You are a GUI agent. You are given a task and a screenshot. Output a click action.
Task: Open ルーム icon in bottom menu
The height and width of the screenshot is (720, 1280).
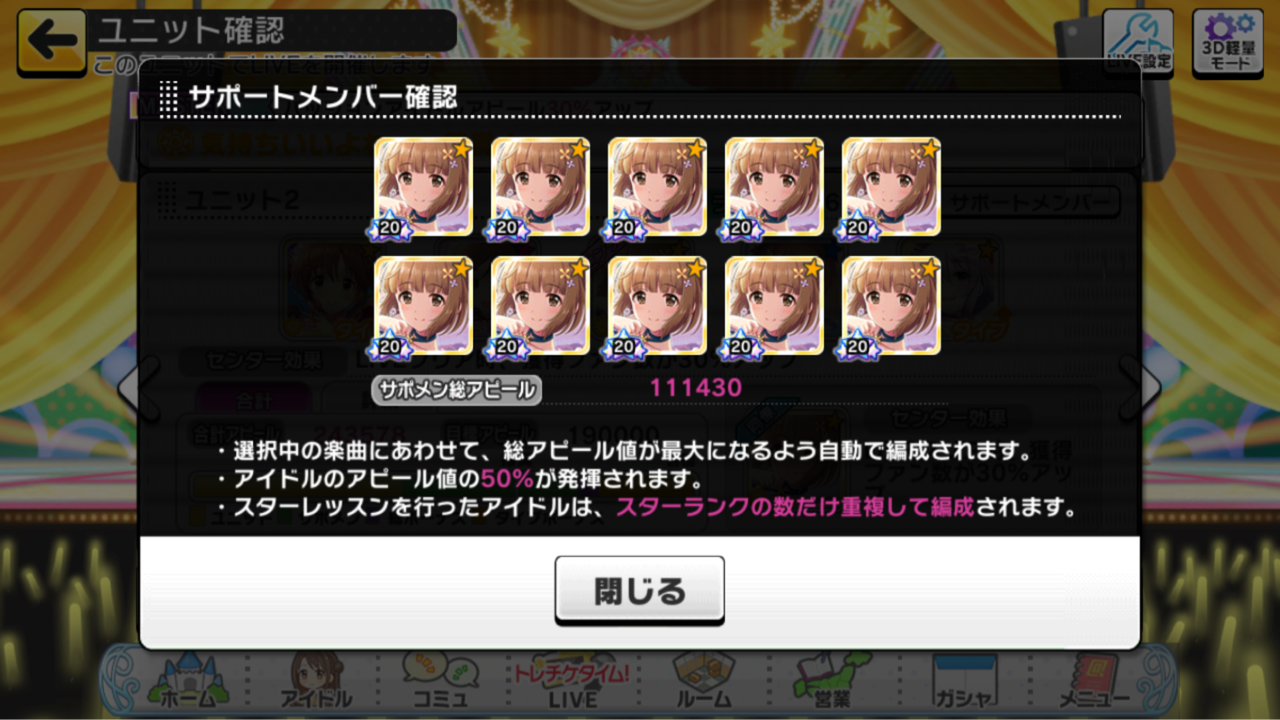(x=702, y=682)
